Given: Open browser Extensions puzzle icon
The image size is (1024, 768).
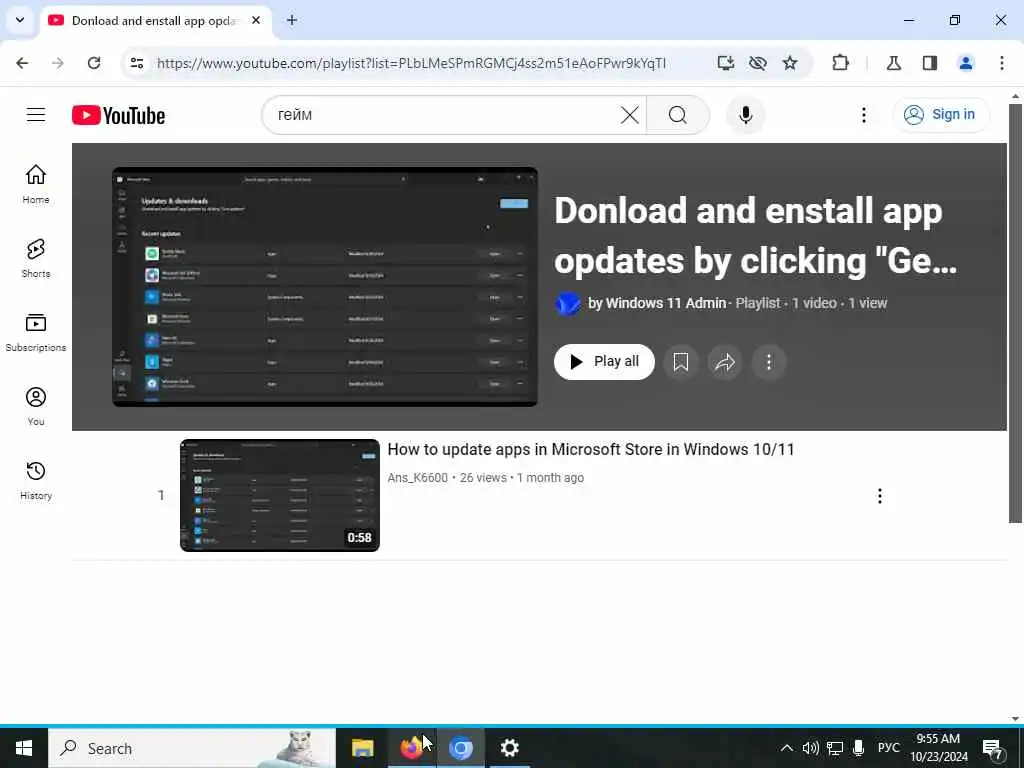Looking at the screenshot, I should tap(840, 63).
